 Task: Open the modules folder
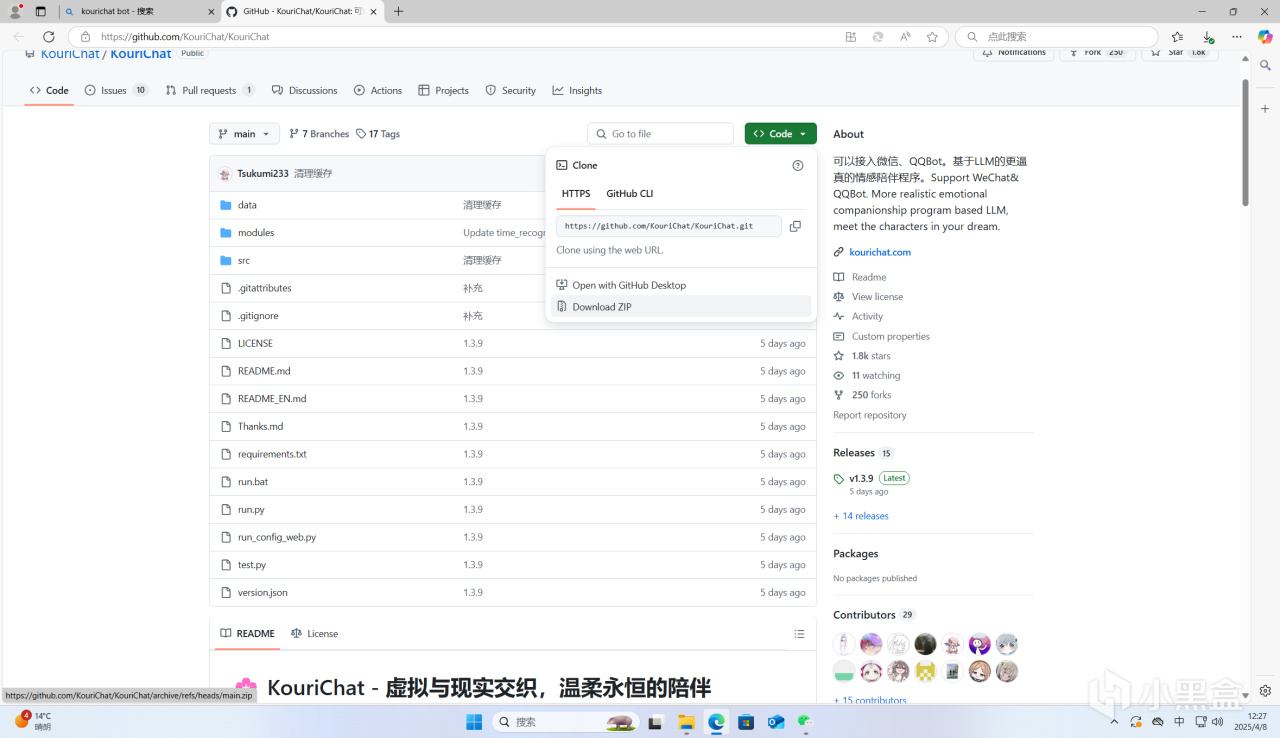pos(256,233)
